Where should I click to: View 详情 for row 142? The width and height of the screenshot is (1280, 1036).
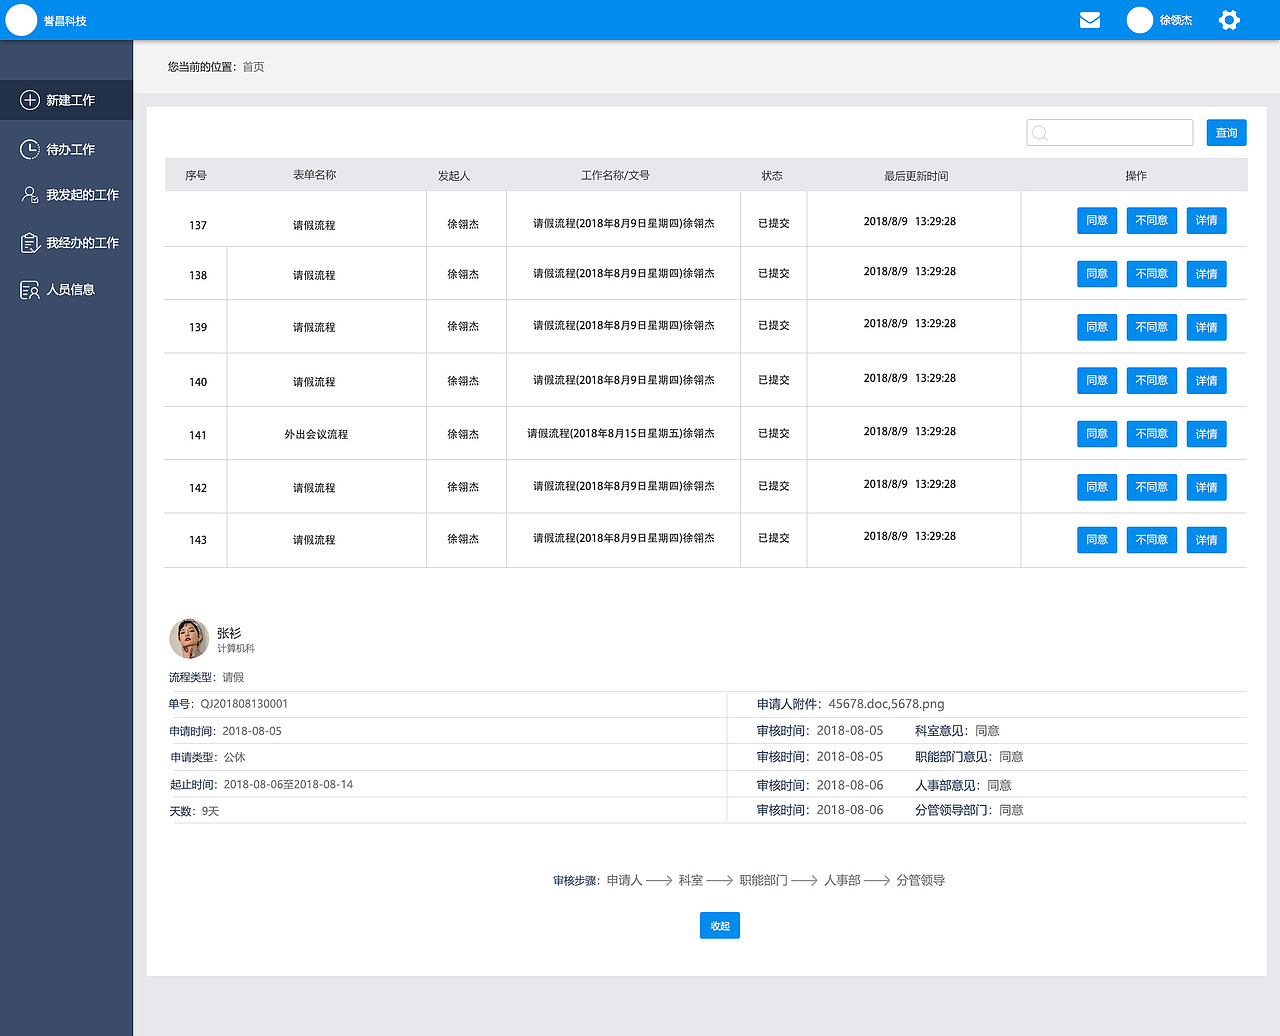point(1206,487)
